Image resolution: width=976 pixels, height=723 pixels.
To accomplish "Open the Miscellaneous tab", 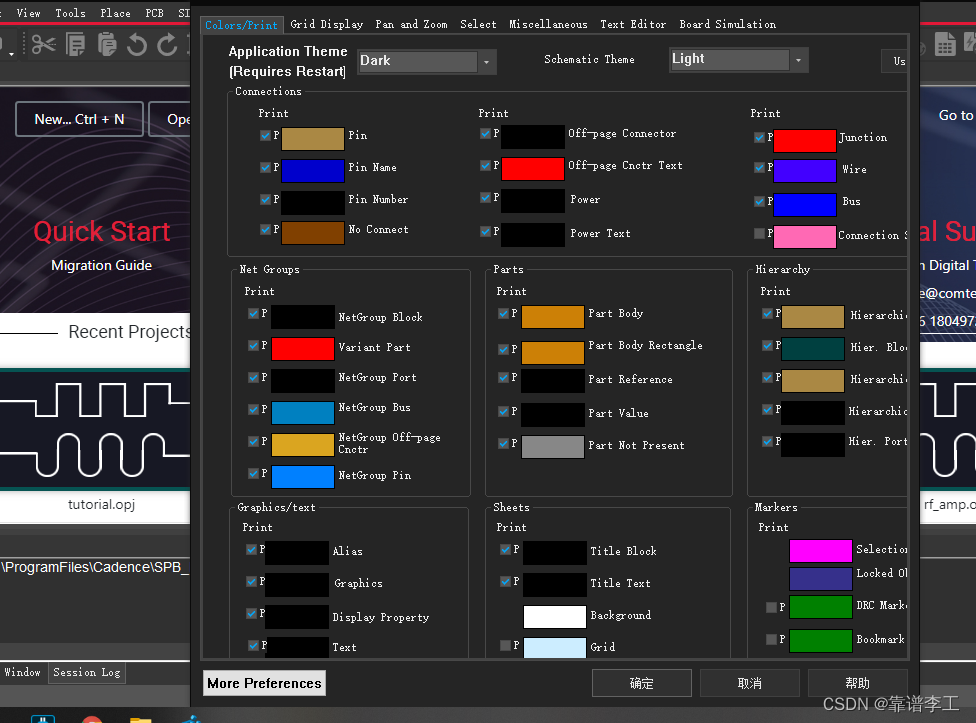I will (548, 24).
